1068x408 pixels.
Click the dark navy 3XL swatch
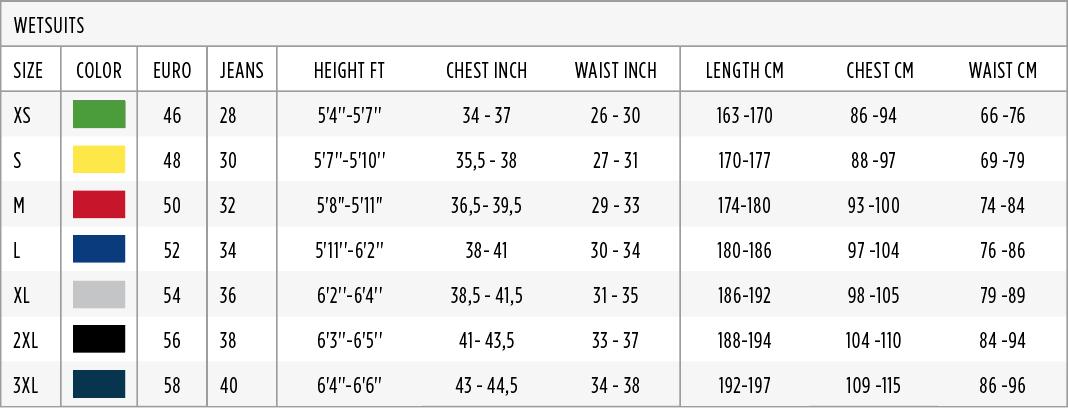coord(99,384)
